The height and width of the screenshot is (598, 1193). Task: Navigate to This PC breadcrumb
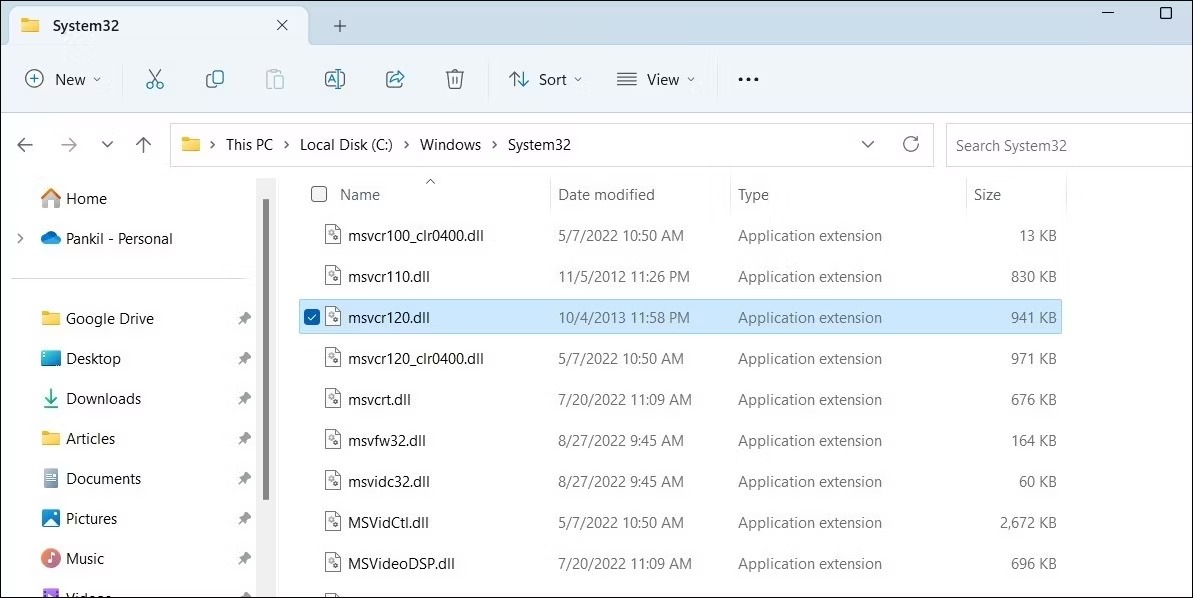249,145
